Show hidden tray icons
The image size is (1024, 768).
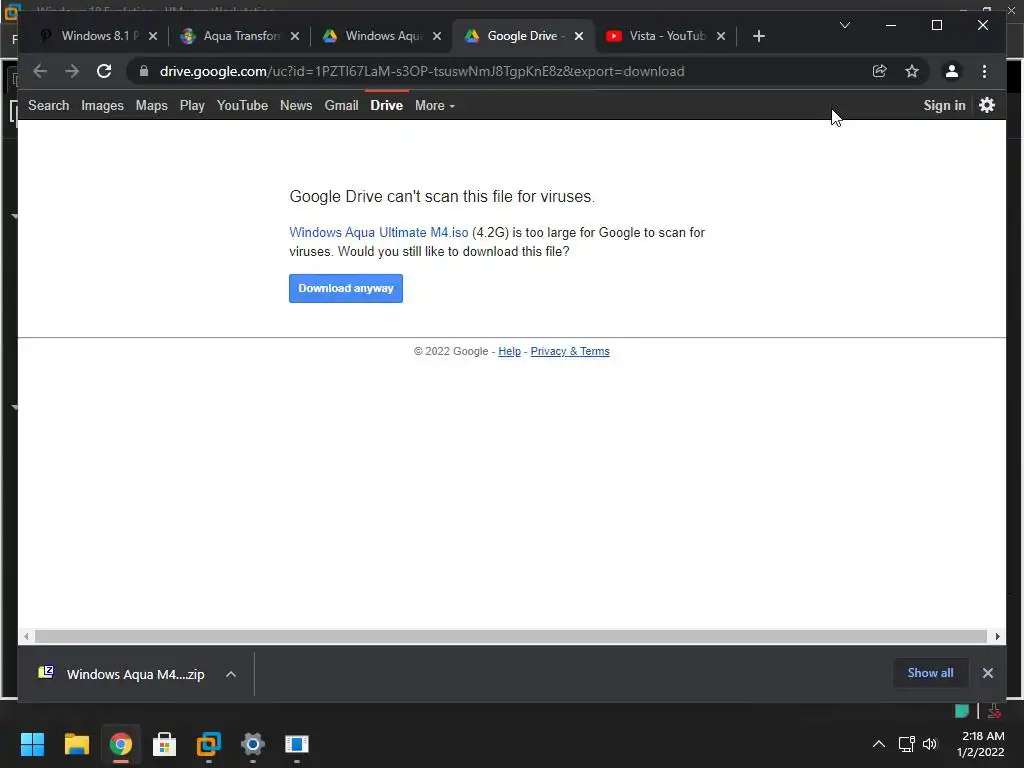coord(879,744)
